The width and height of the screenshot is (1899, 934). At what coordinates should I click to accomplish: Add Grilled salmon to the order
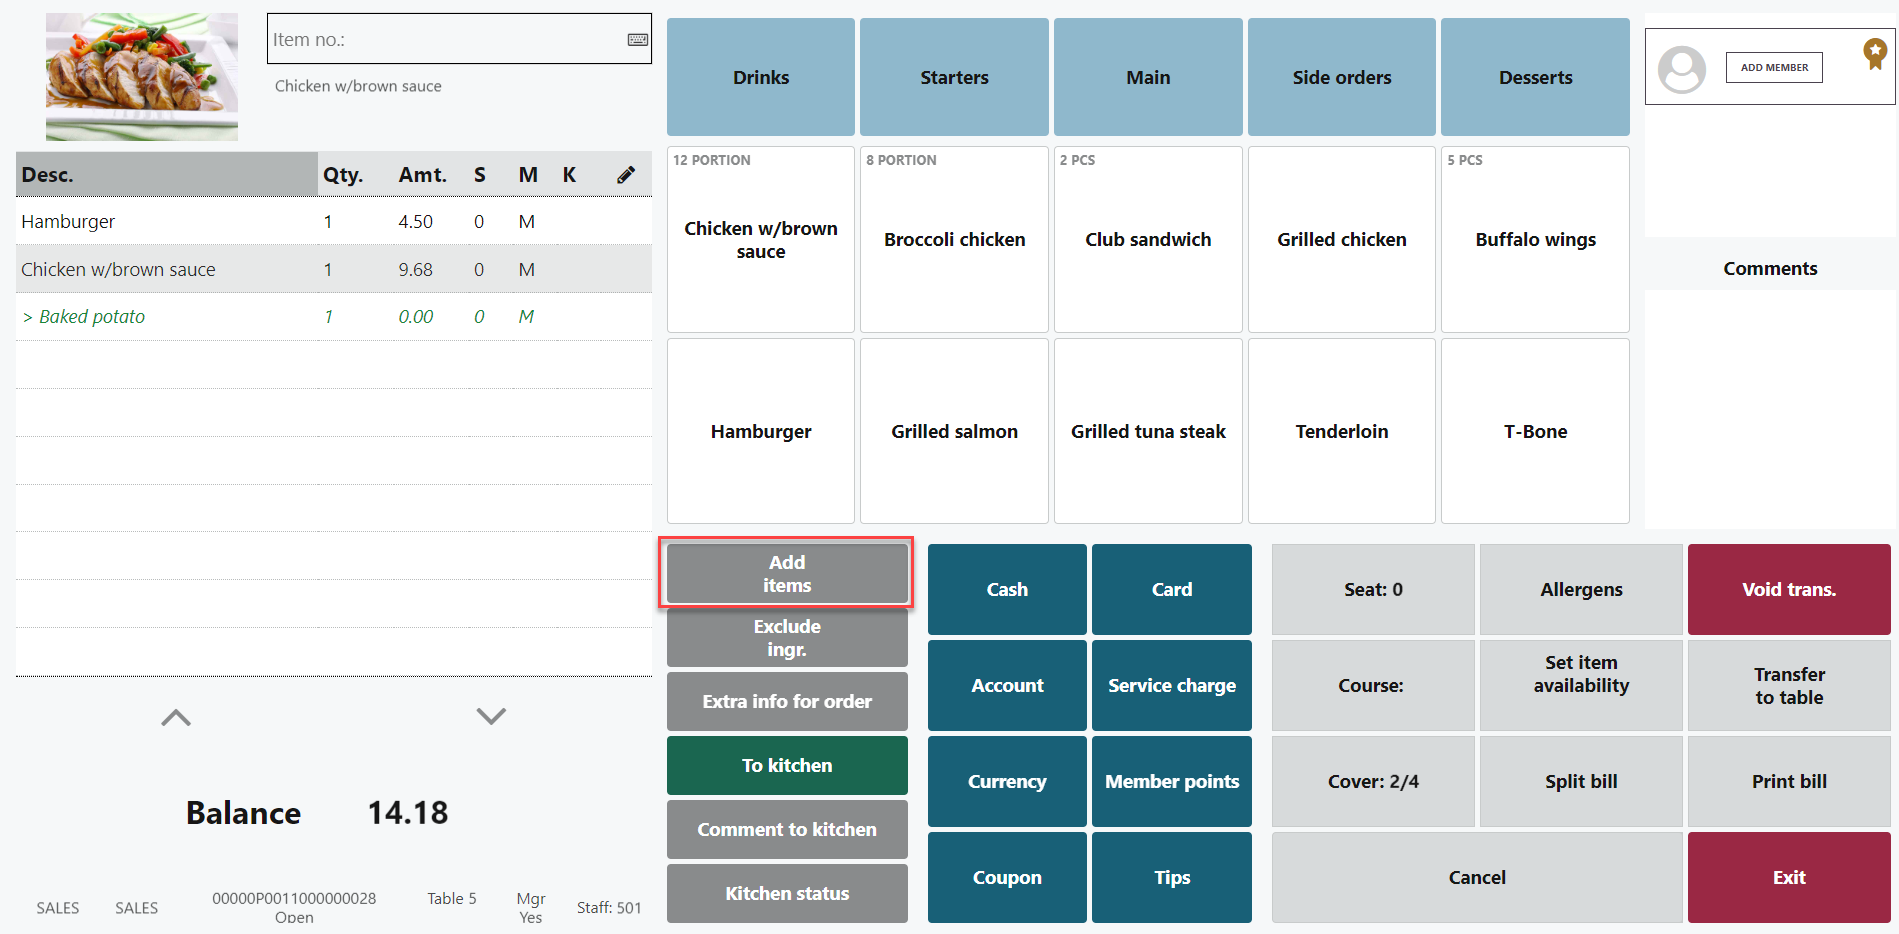click(x=954, y=431)
